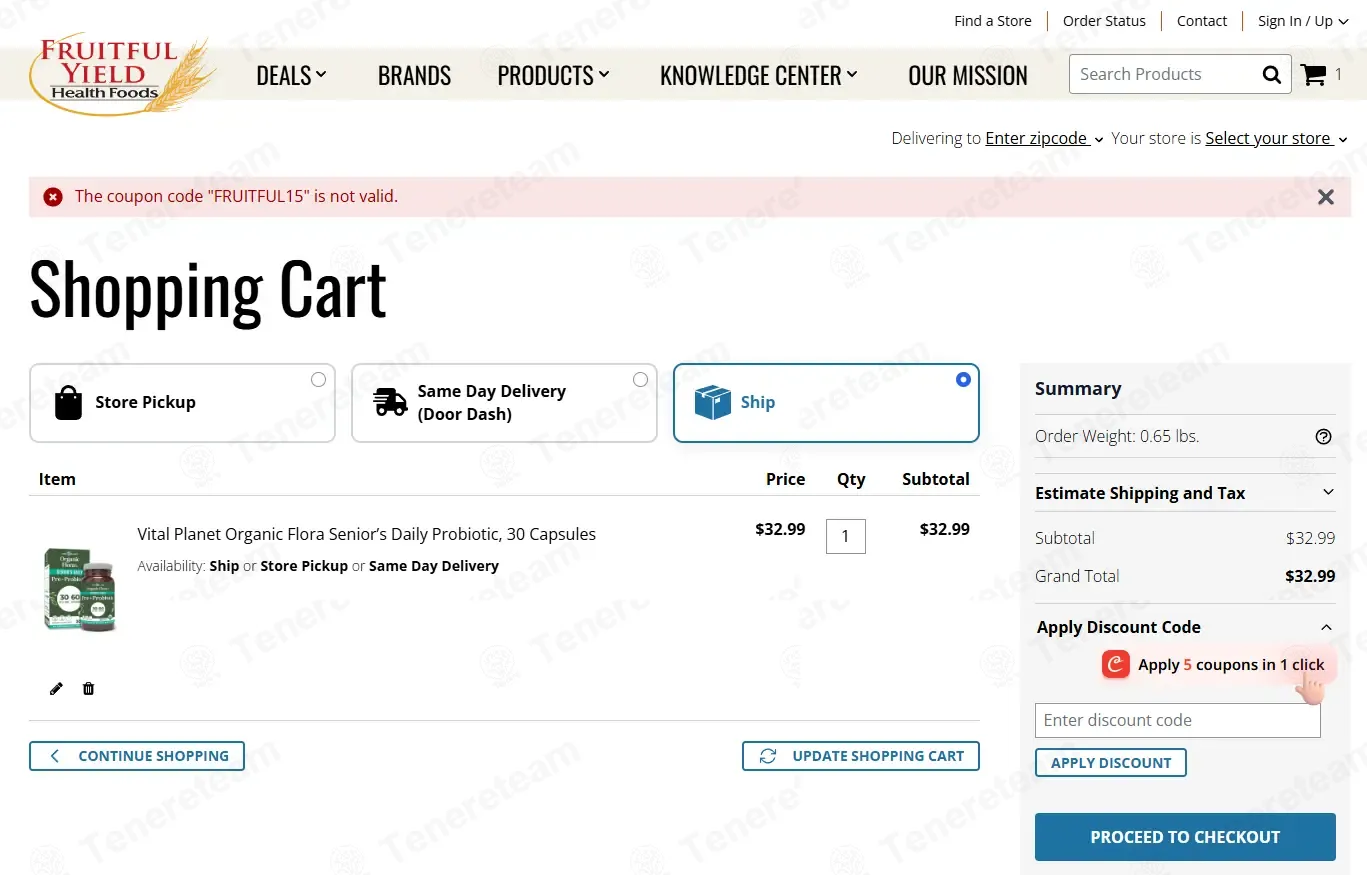The height and width of the screenshot is (875, 1367).
Task: Click the Store Pickup bag icon
Action: (x=68, y=402)
